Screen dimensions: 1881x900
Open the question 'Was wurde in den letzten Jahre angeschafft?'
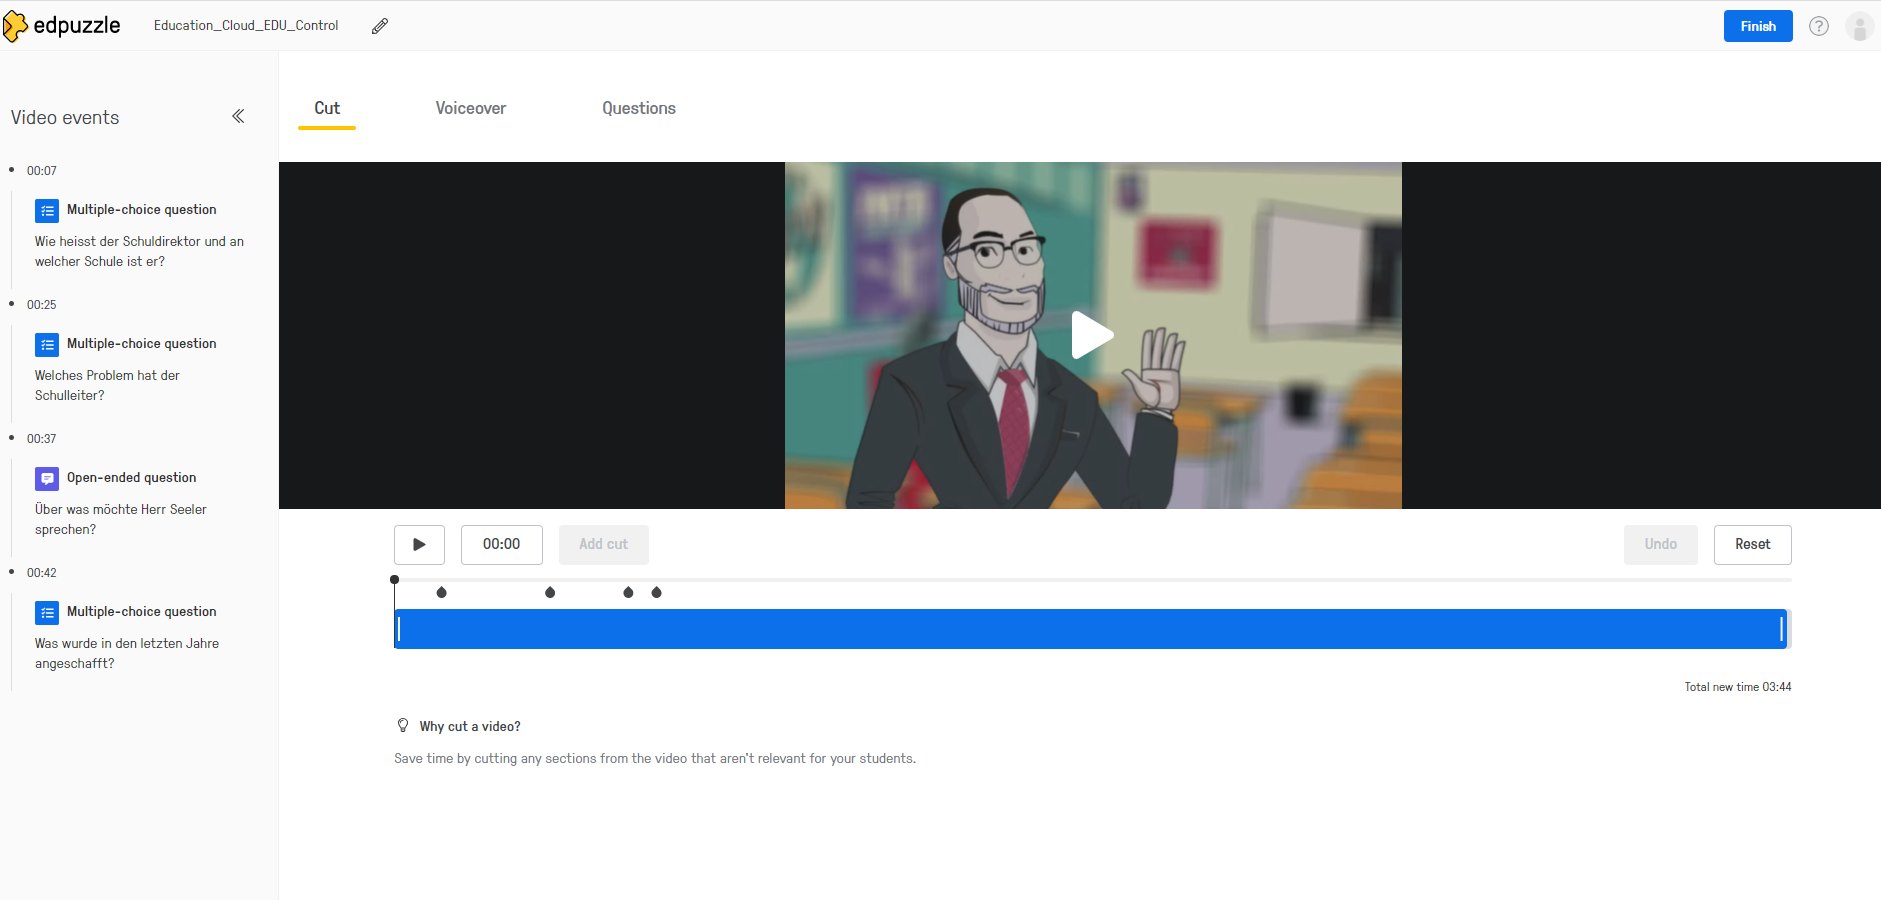pos(127,653)
